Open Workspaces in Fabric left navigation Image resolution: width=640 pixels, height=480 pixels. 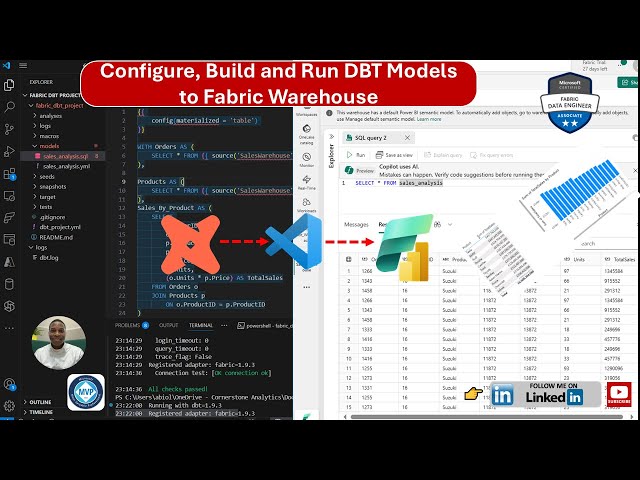[307, 111]
